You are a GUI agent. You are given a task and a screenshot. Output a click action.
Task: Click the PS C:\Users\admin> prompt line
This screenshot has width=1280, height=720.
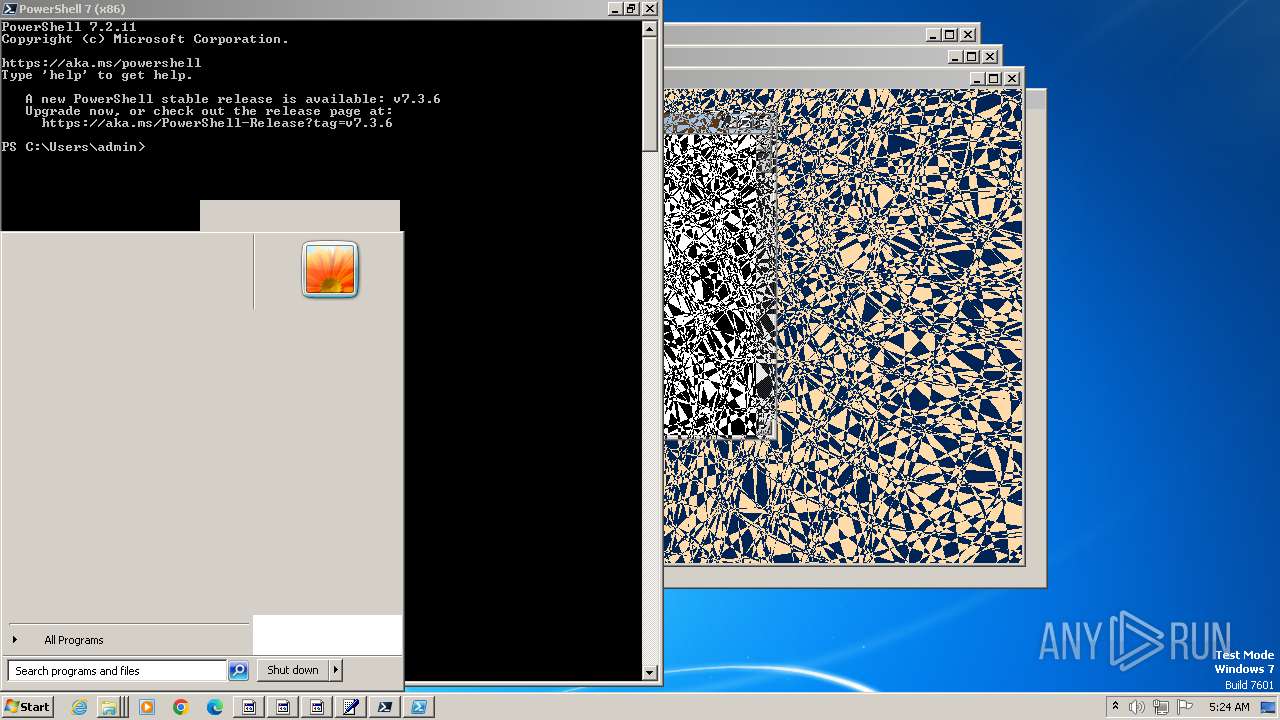[73, 147]
